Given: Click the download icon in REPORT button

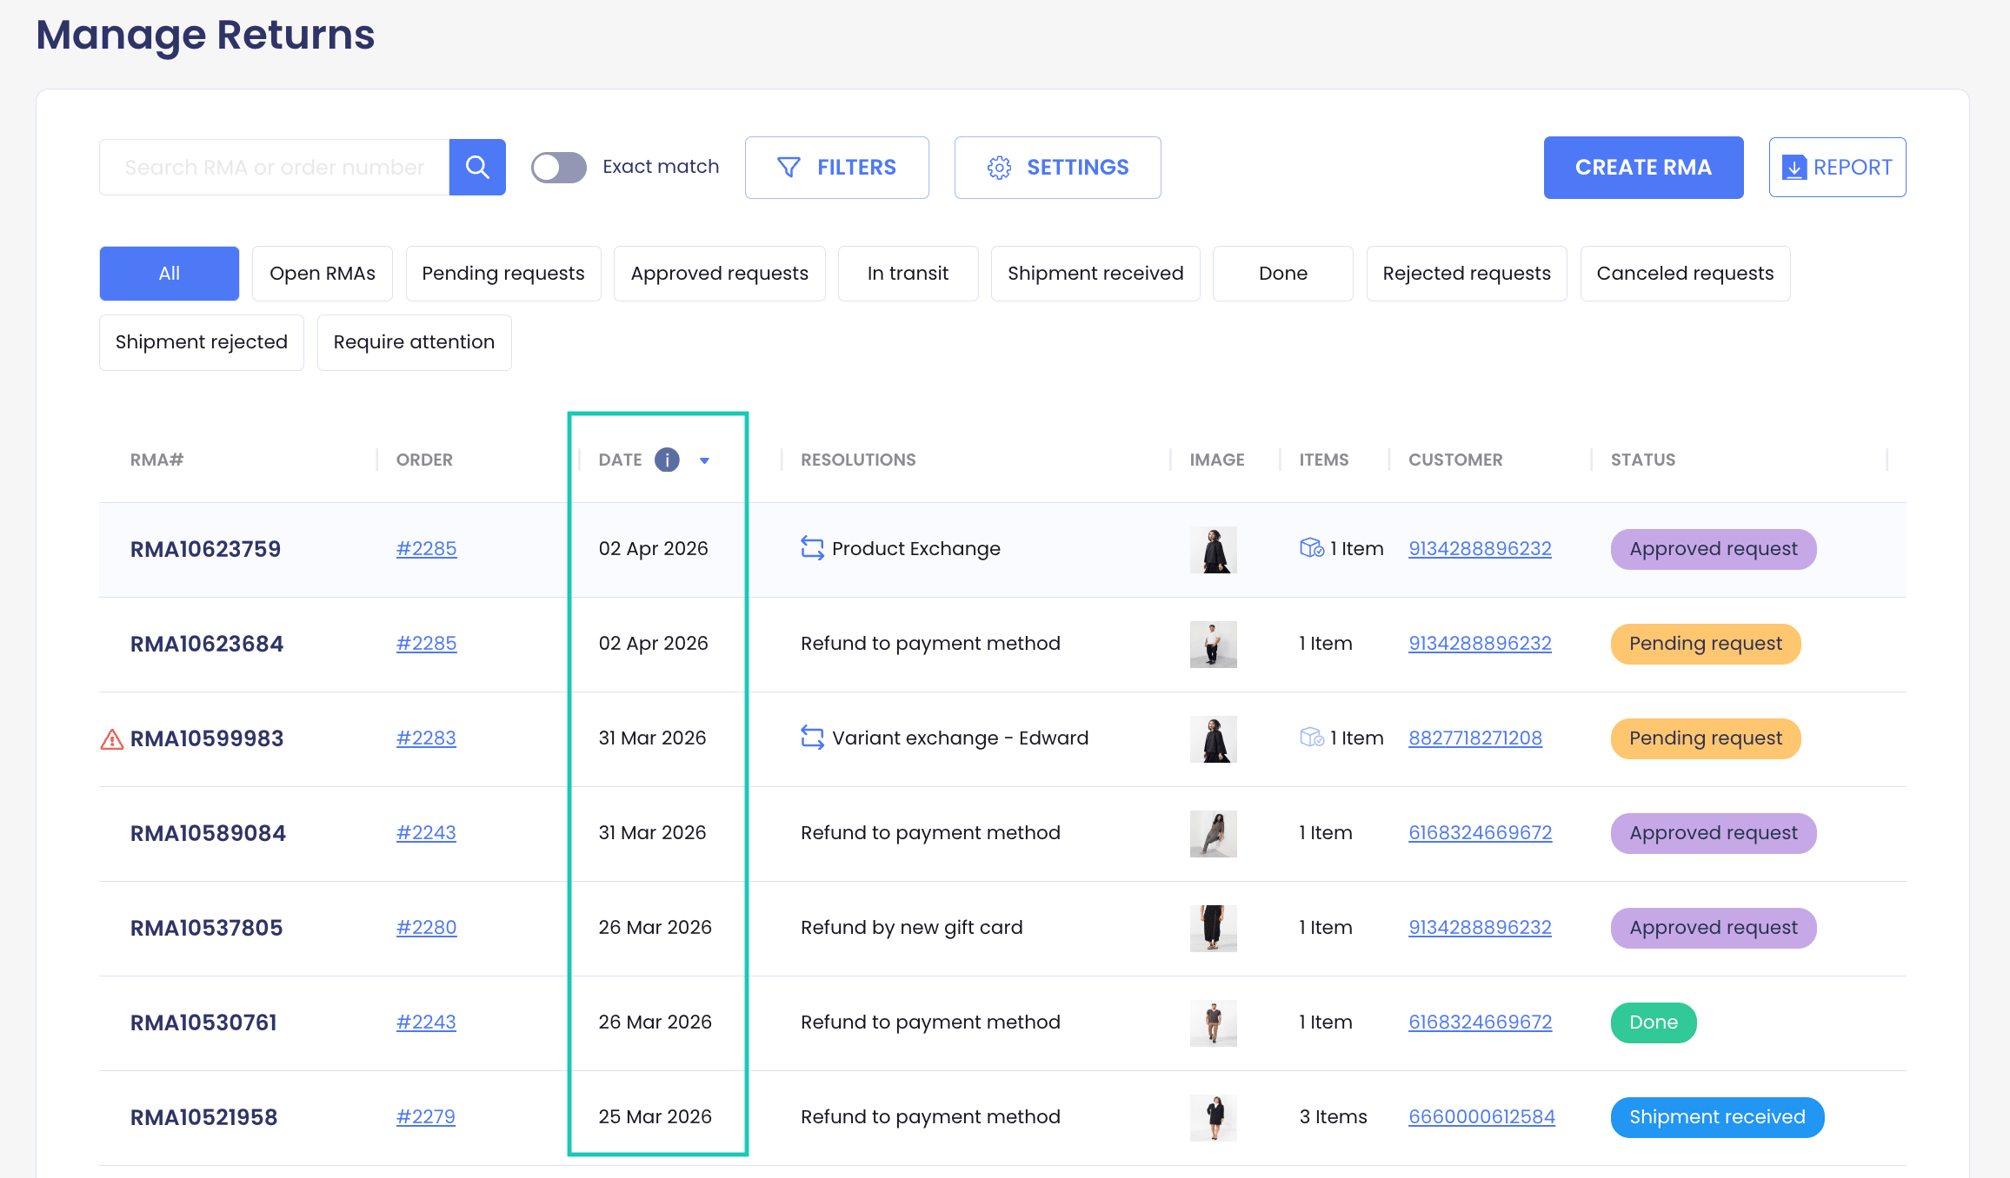Looking at the screenshot, I should 1794,168.
